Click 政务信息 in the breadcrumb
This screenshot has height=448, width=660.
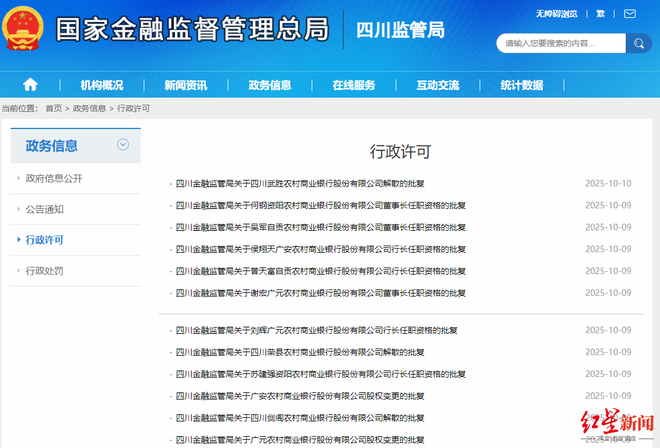[90, 108]
